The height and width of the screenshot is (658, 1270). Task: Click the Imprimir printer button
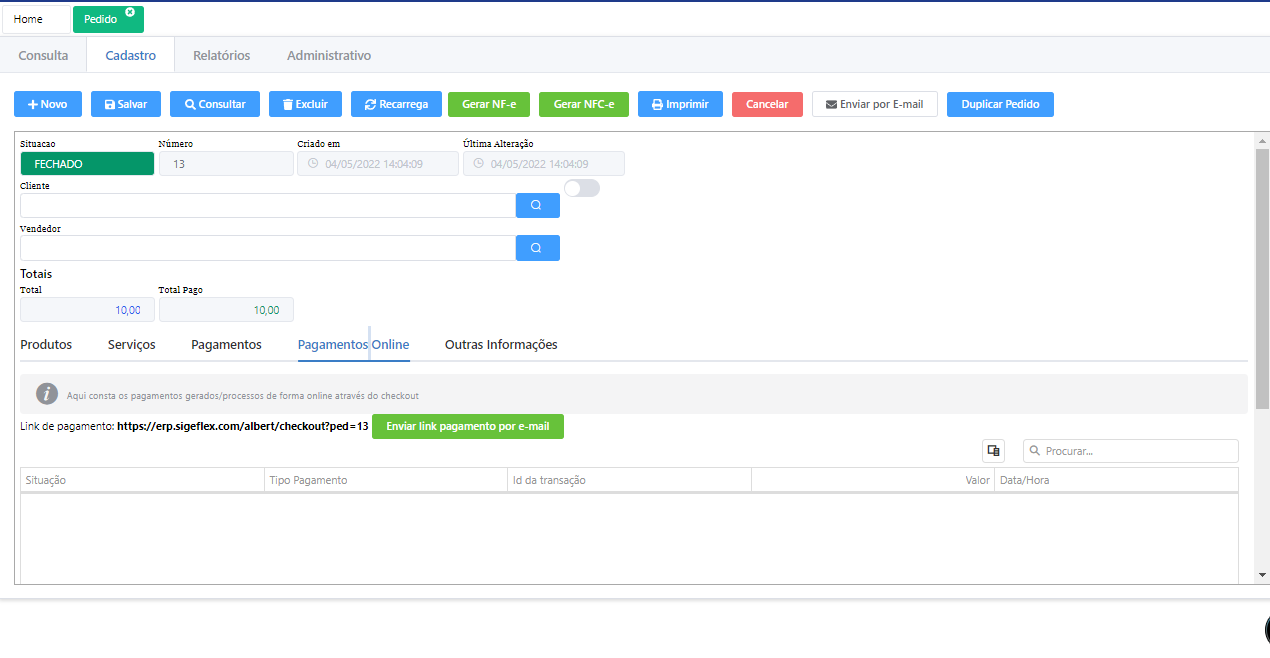680,104
